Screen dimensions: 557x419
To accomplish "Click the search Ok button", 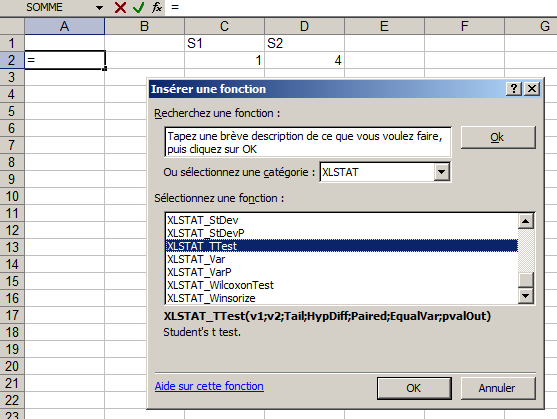I will pos(498,137).
